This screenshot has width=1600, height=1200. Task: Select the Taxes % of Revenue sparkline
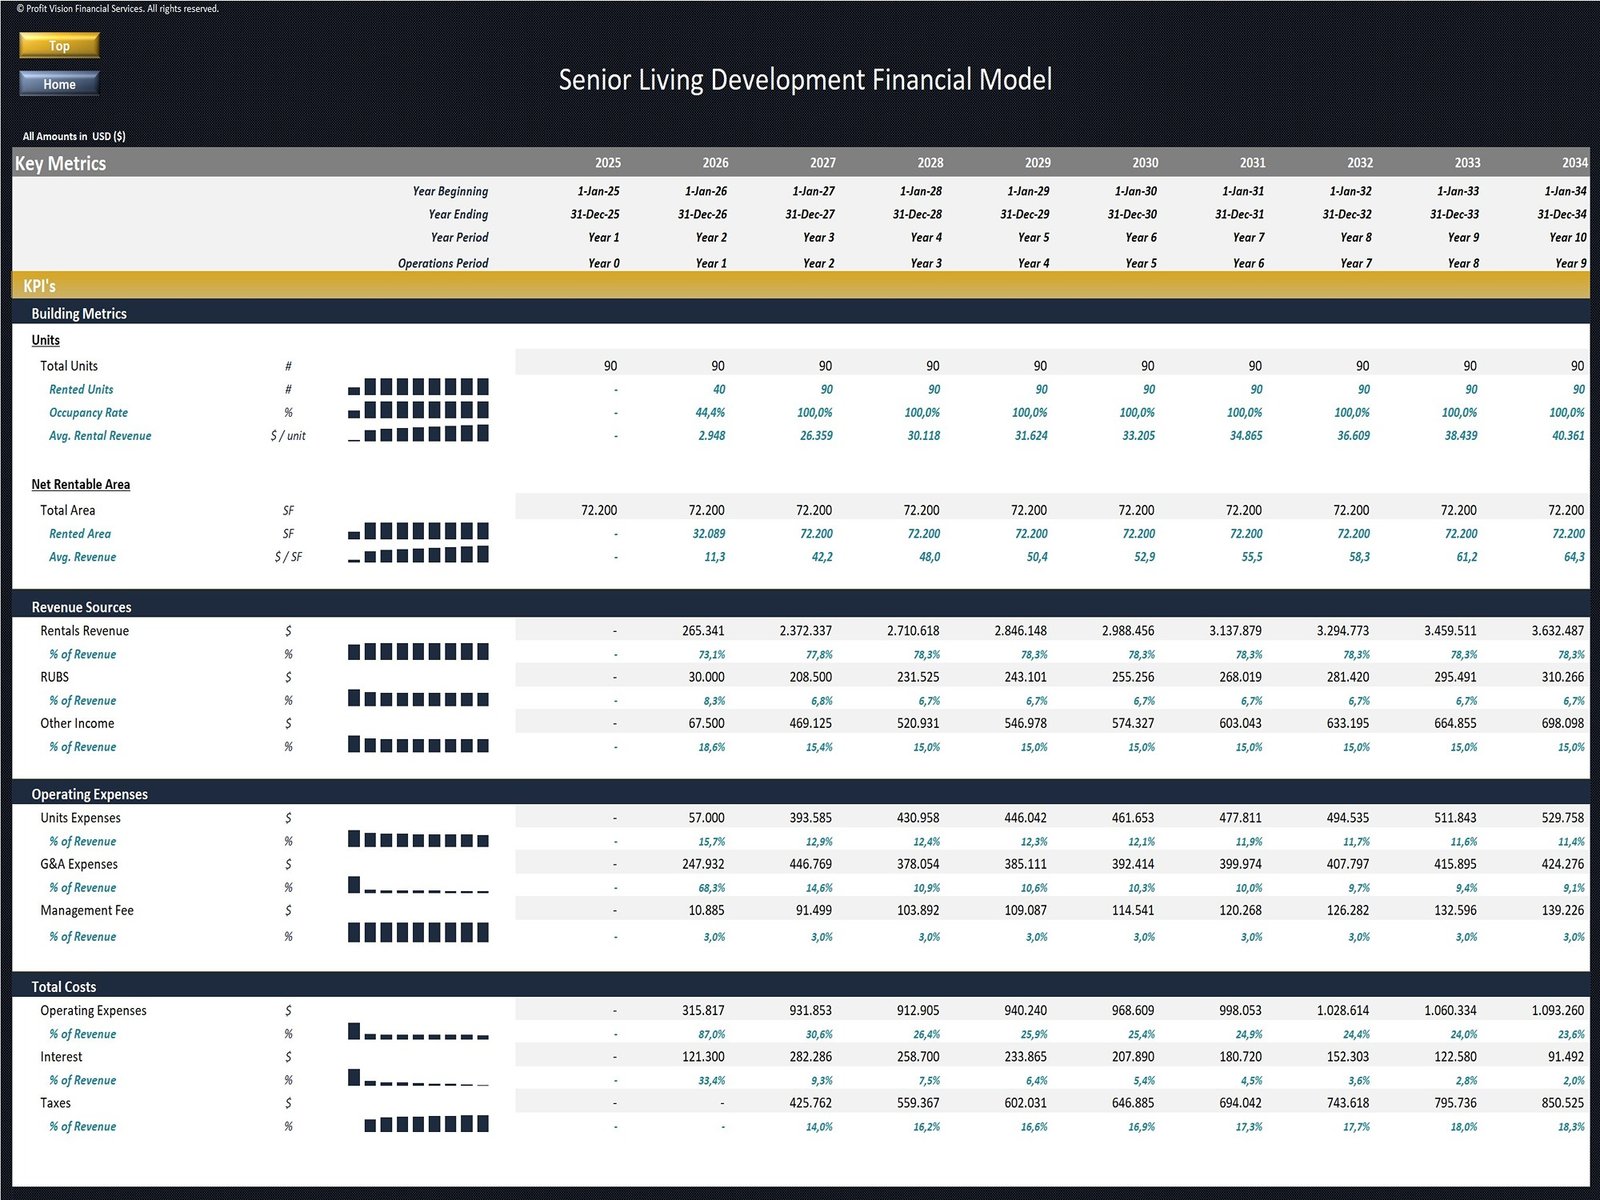[x=426, y=1125]
